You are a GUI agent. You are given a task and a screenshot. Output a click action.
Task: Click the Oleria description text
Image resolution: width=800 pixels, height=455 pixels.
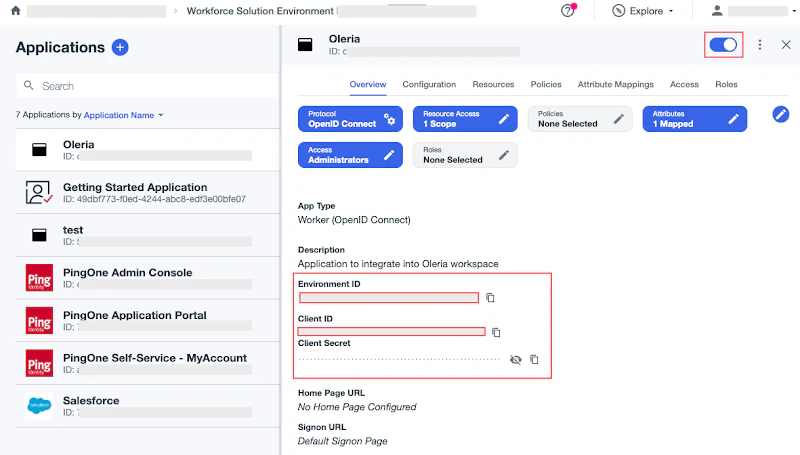click(398, 264)
